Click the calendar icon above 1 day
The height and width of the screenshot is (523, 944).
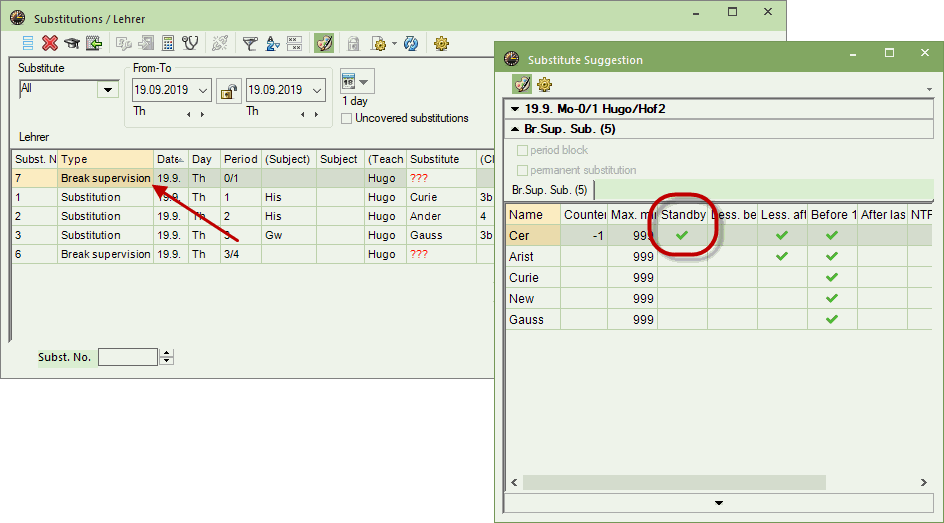tap(348, 80)
